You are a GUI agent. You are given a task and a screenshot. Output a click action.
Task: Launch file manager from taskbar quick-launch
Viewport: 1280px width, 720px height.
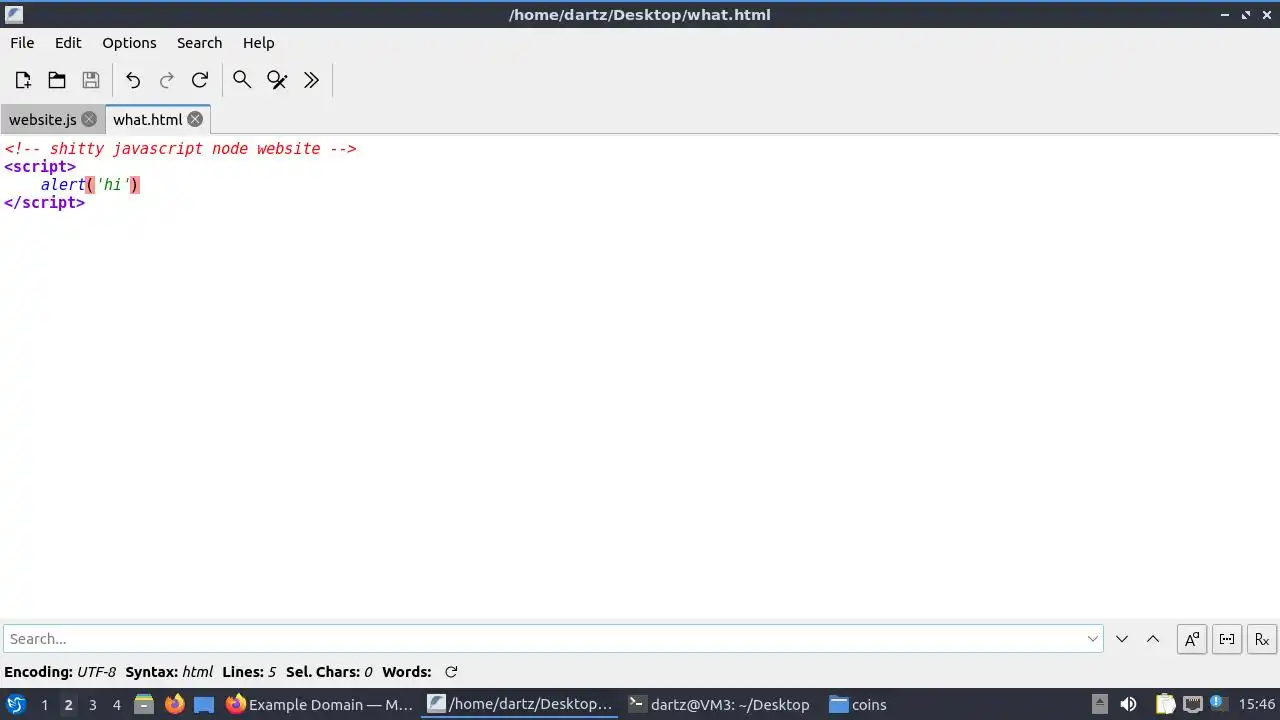144,705
